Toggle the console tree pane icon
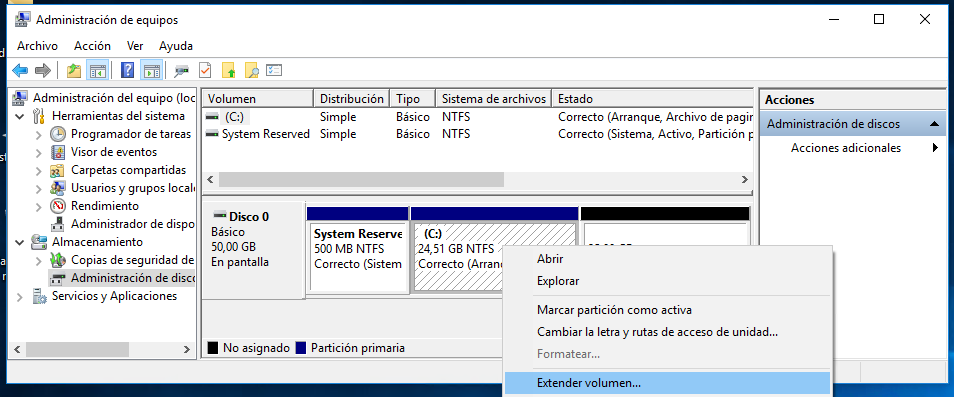The width and height of the screenshot is (954, 397). pos(97,71)
